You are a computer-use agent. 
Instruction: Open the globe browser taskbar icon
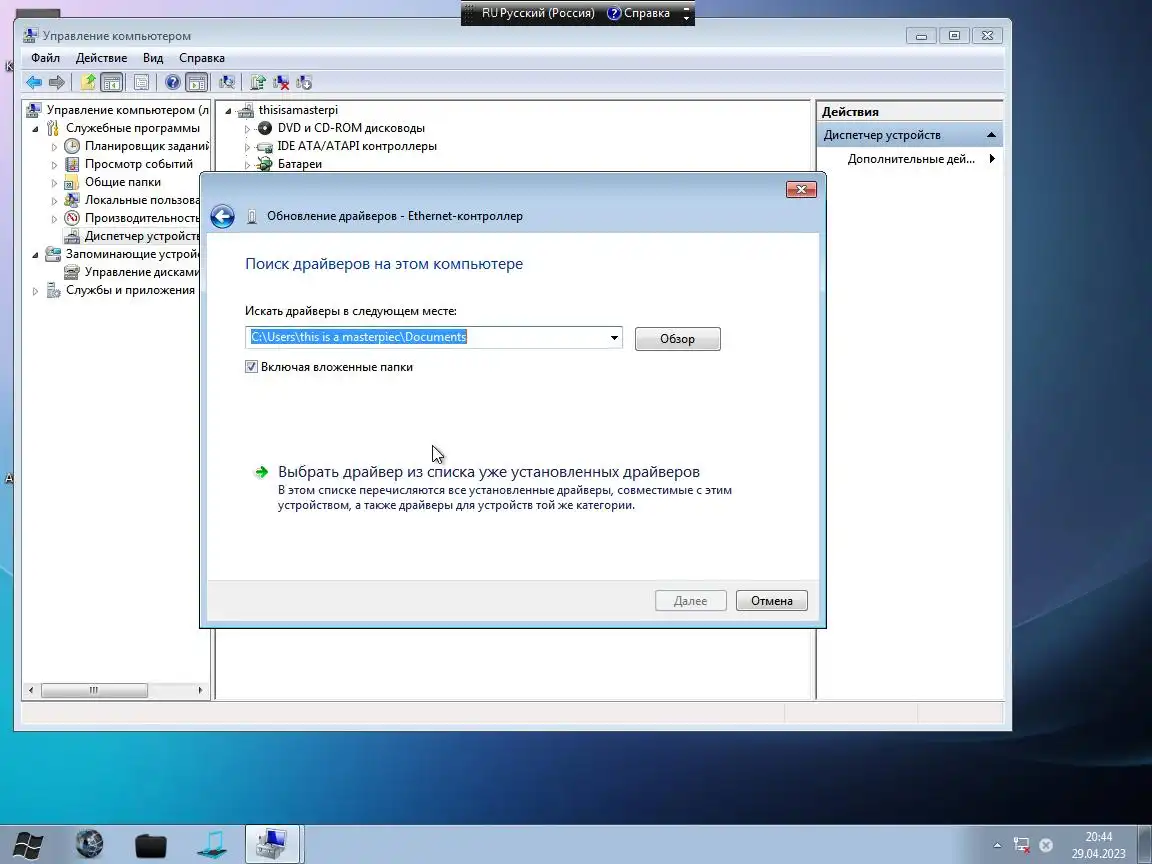coord(90,844)
